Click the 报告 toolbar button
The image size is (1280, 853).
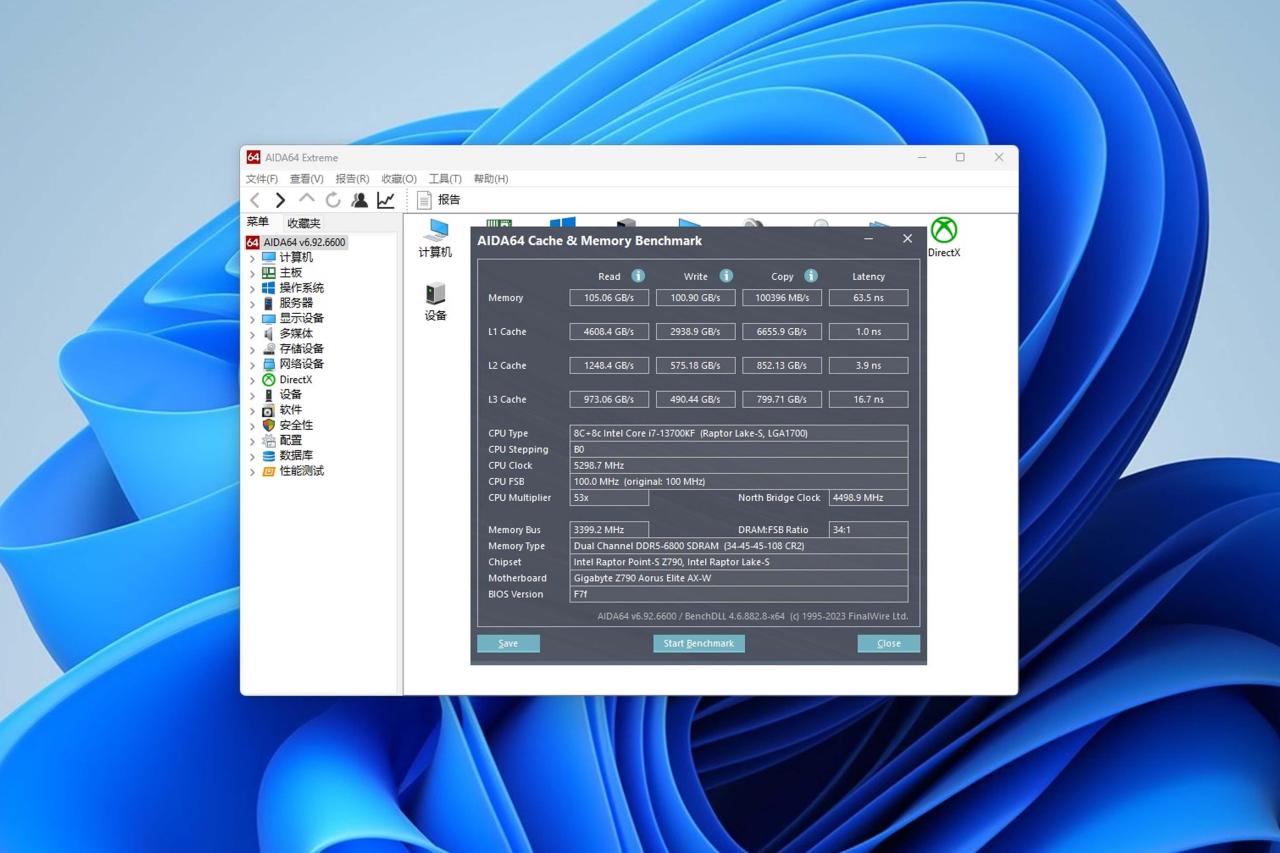pyautogui.click(x=438, y=200)
